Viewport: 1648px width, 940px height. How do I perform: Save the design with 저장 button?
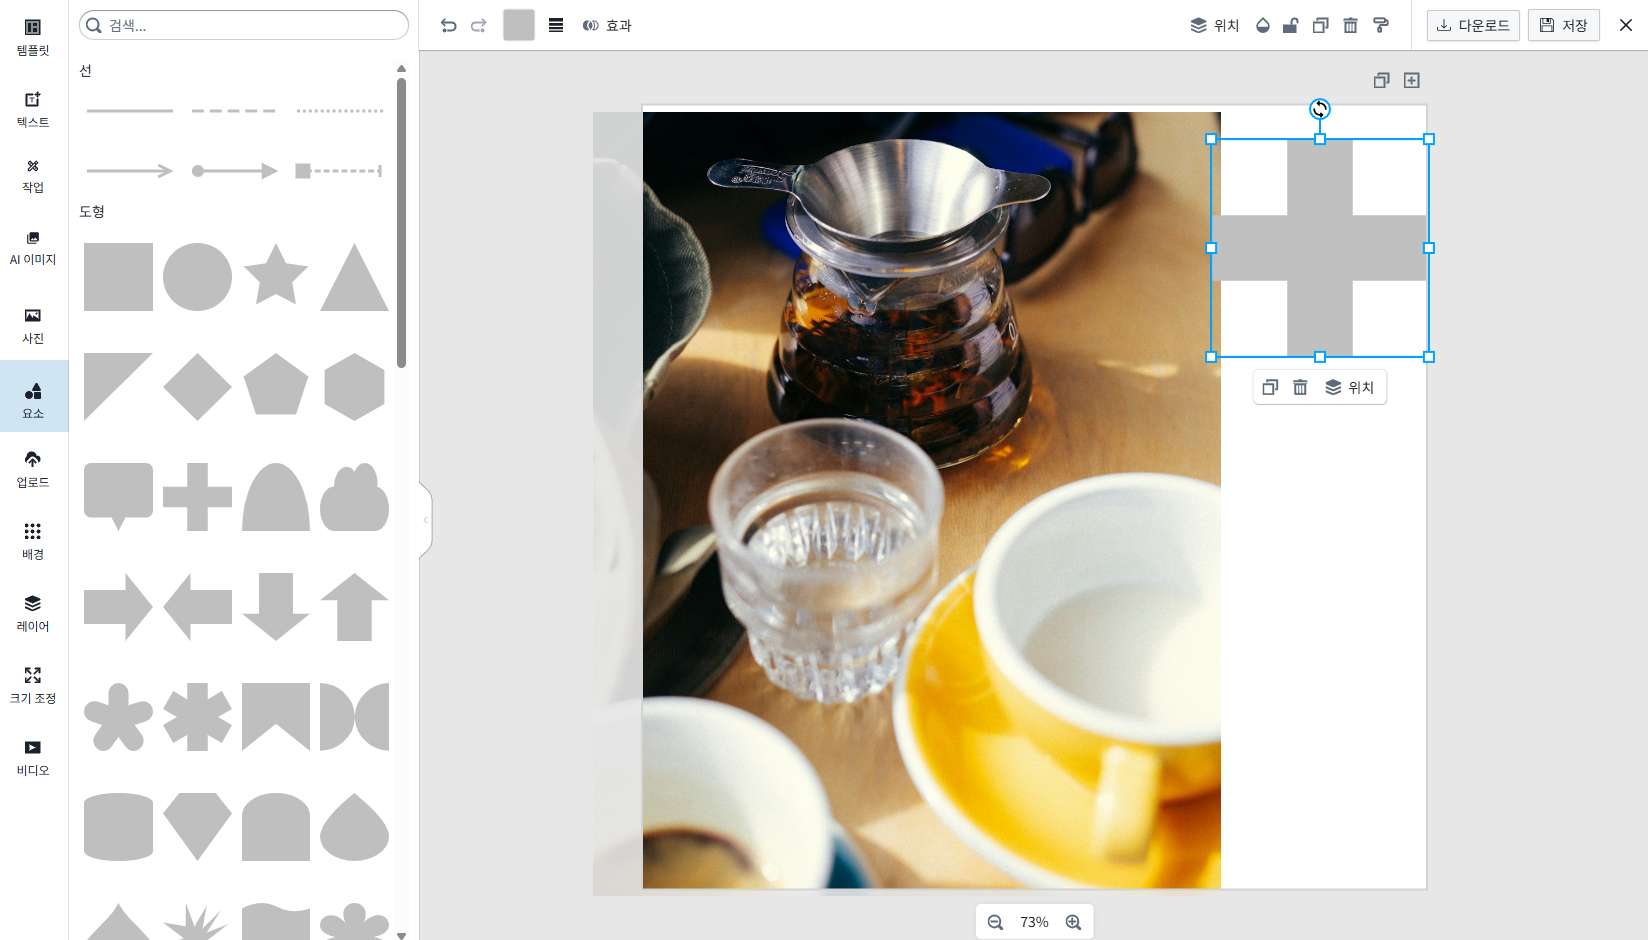1563,26
